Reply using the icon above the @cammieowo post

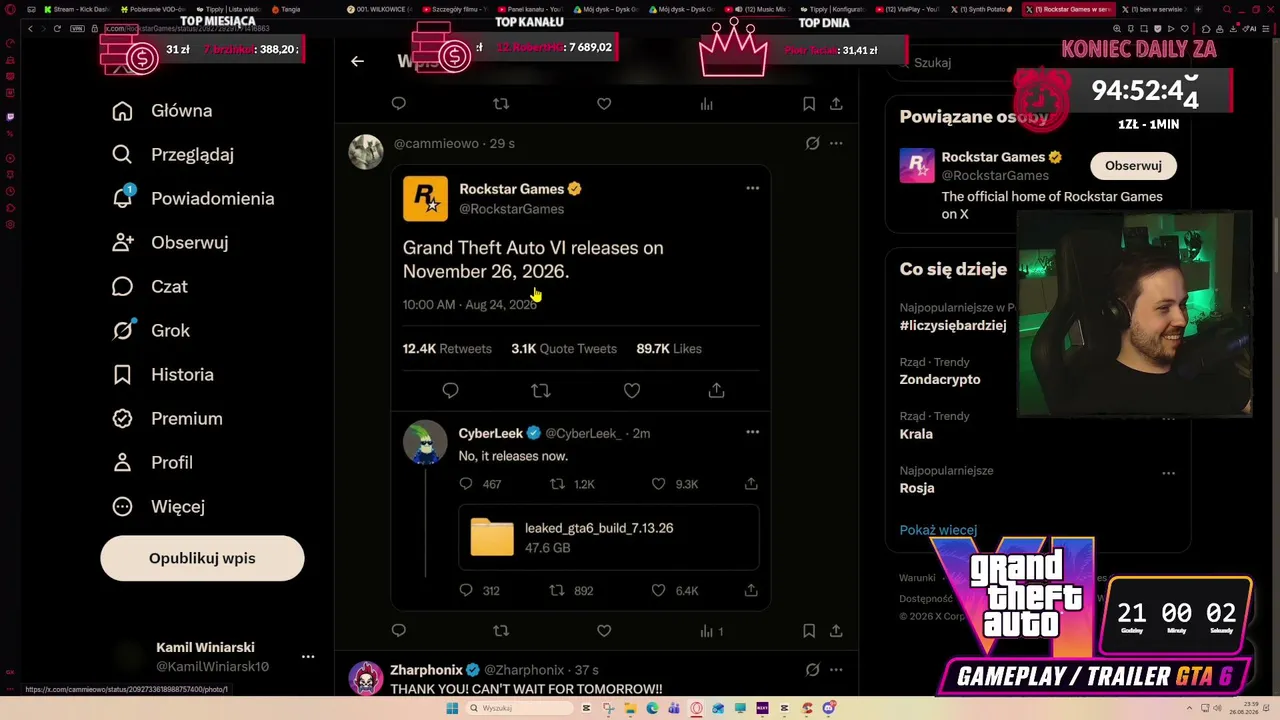[399, 104]
